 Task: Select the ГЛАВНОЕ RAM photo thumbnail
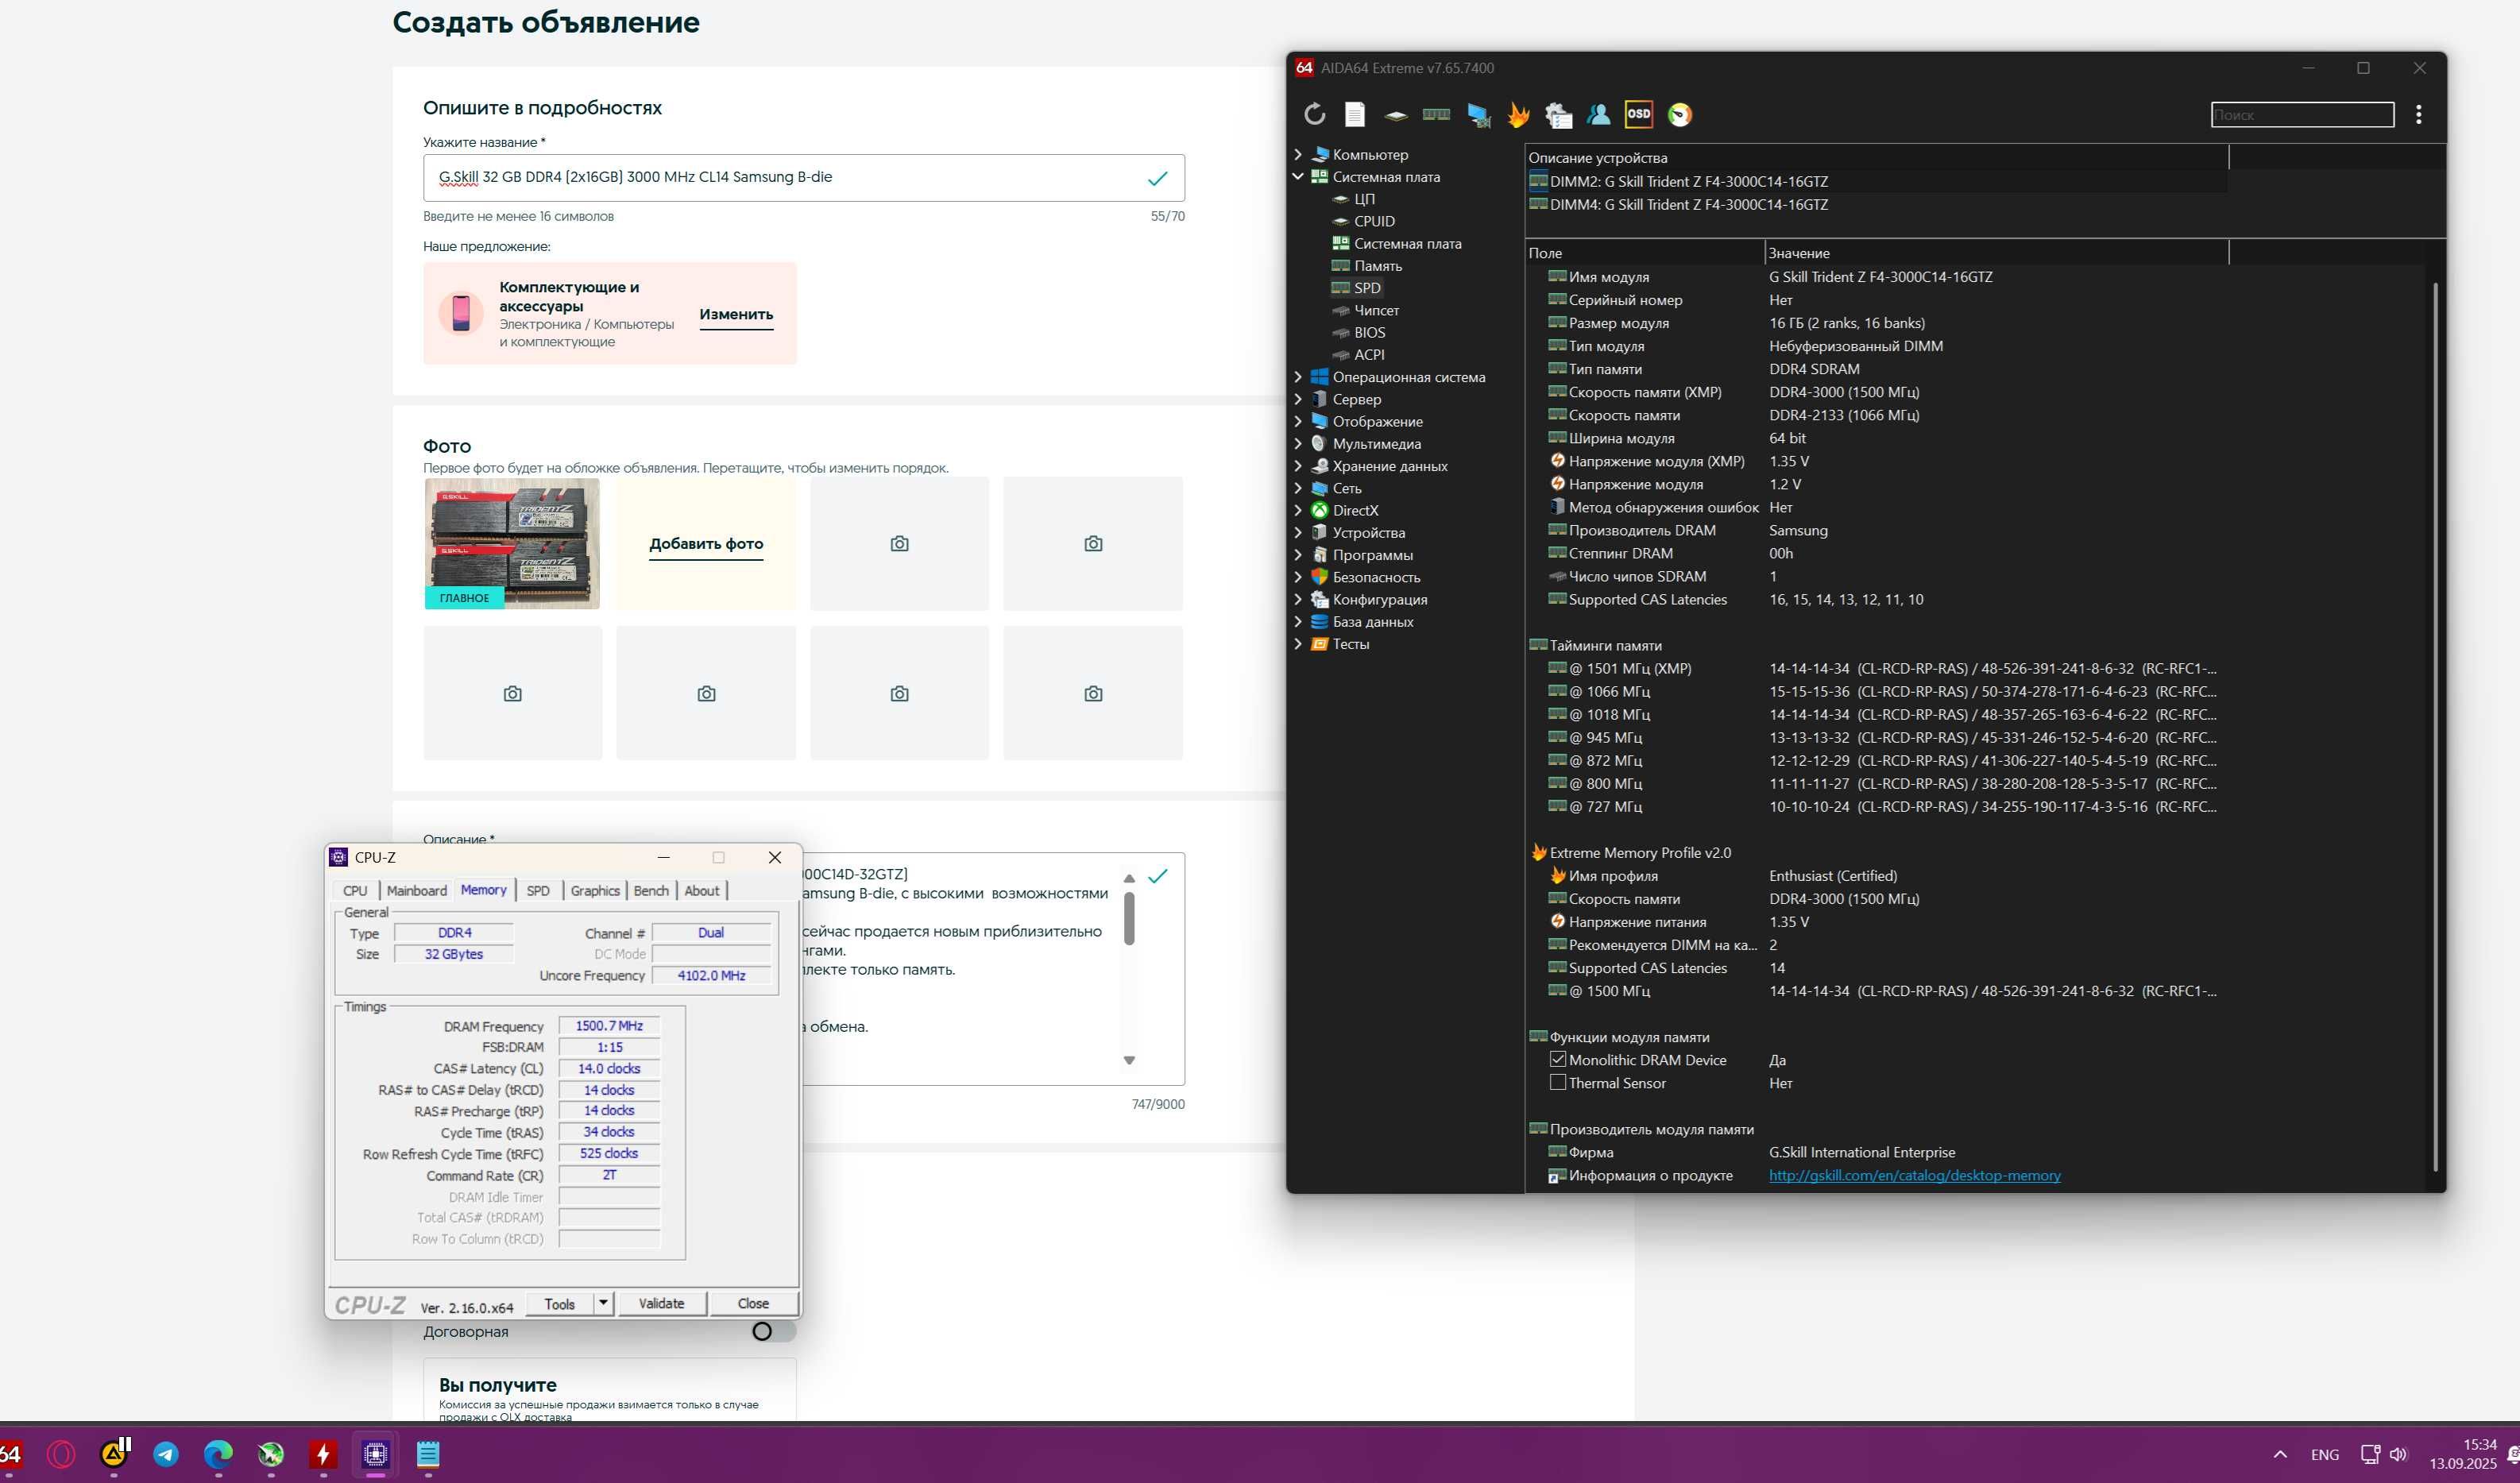512,543
